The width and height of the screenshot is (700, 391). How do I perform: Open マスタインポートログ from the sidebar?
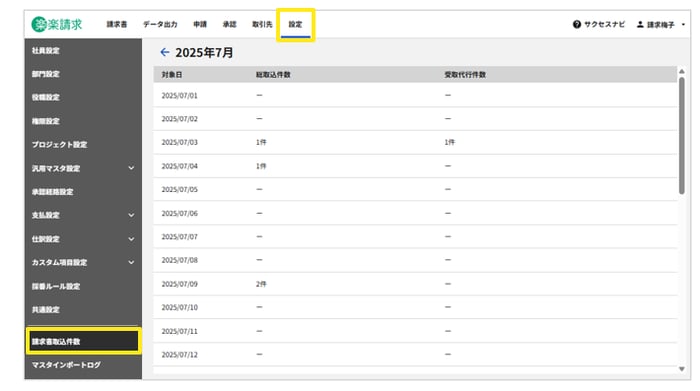click(x=83, y=365)
